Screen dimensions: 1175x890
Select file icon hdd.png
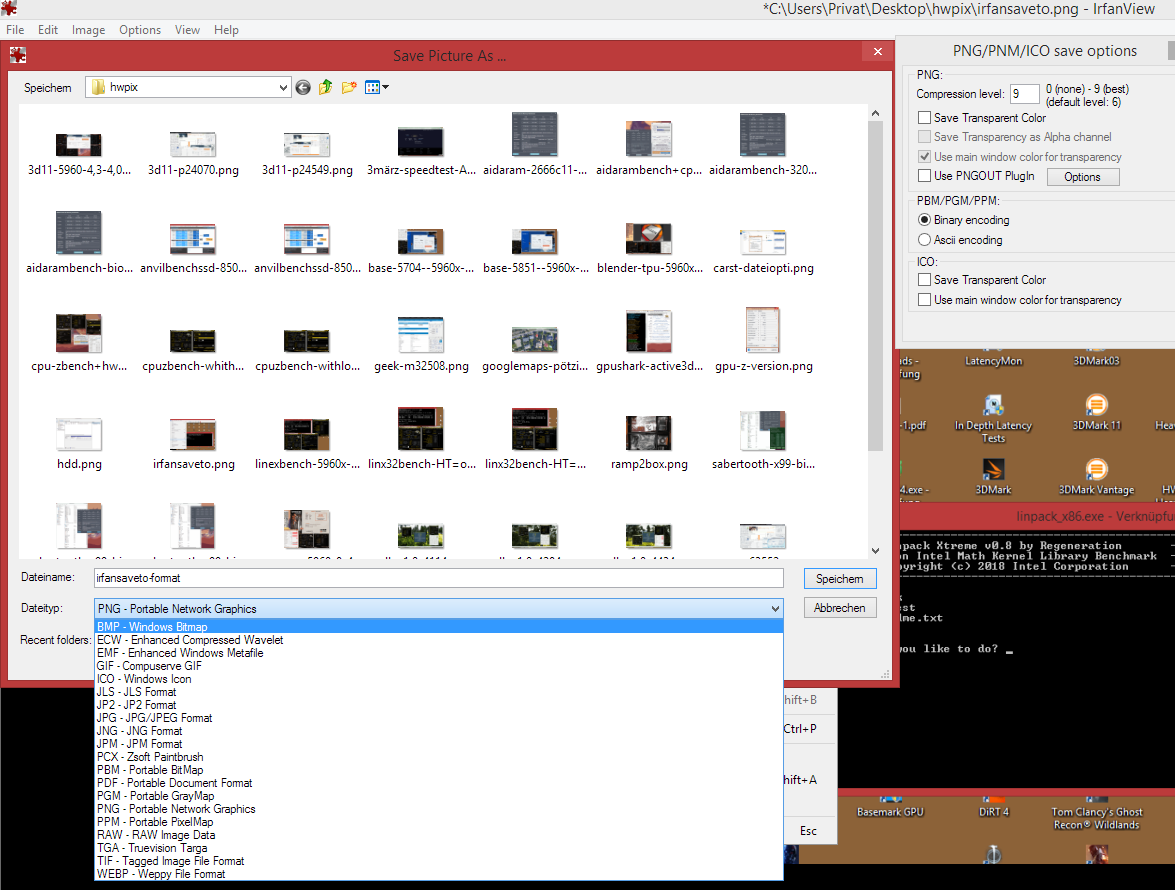click(x=79, y=435)
